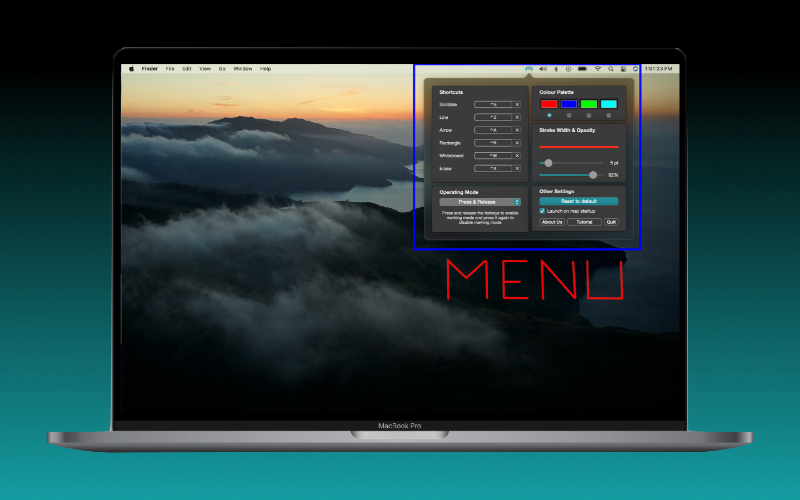Click the Other Settings heading

pos(557,191)
